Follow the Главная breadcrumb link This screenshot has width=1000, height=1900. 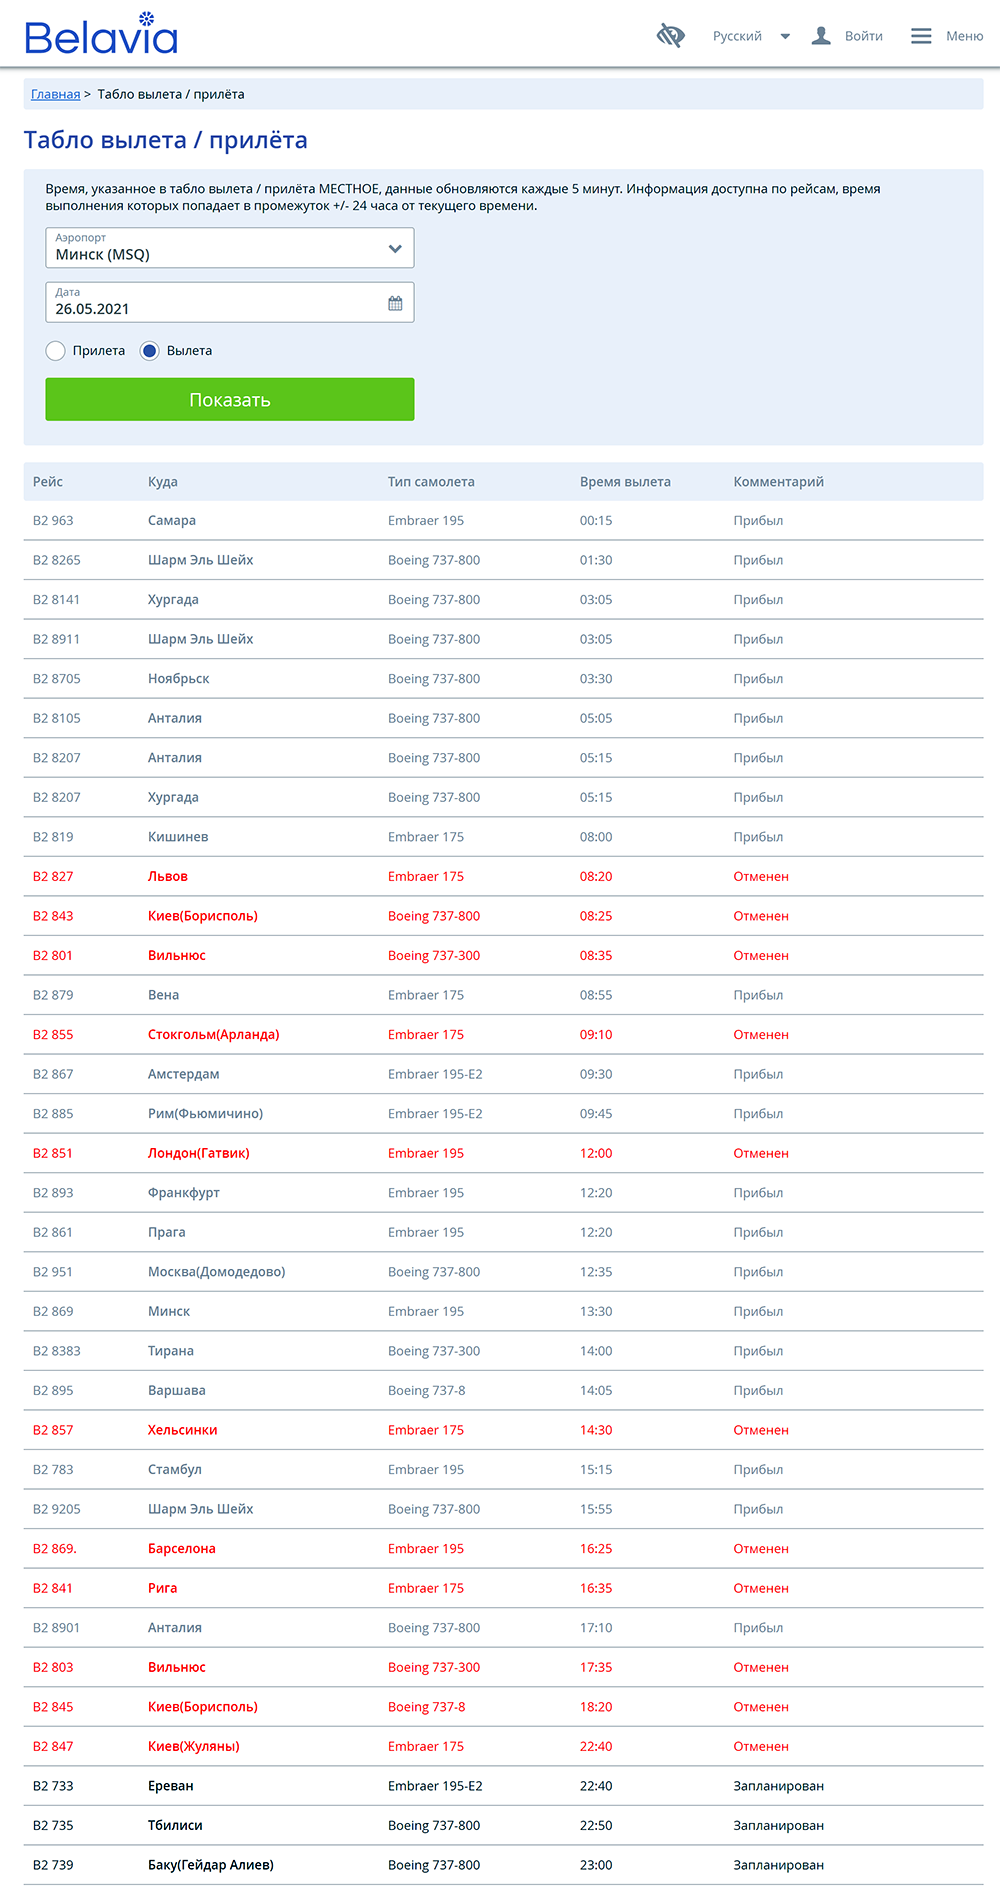[x=55, y=94]
